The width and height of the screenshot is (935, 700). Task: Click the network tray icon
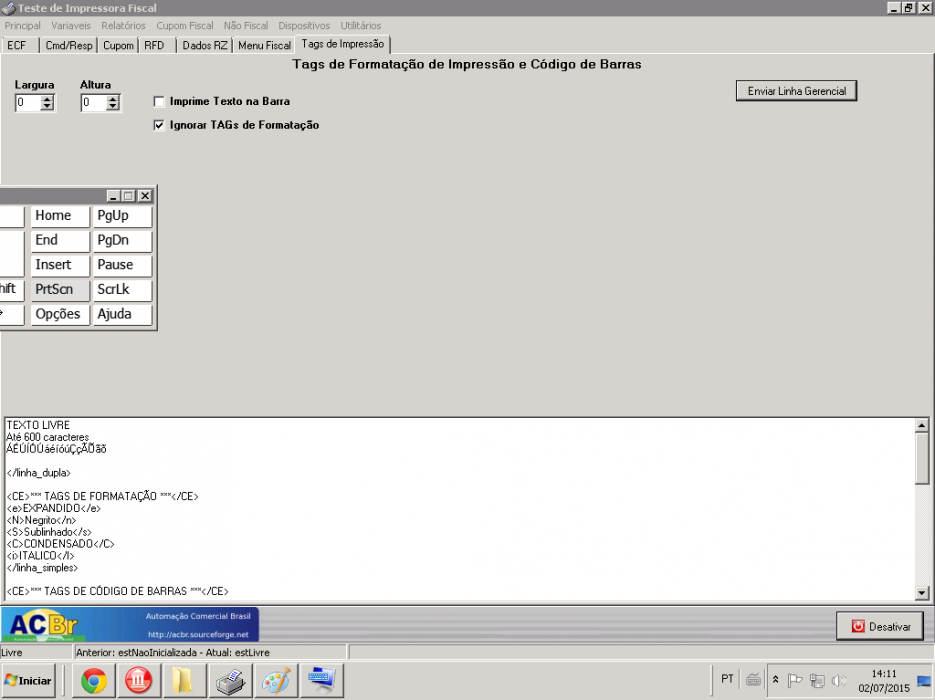pos(817,680)
